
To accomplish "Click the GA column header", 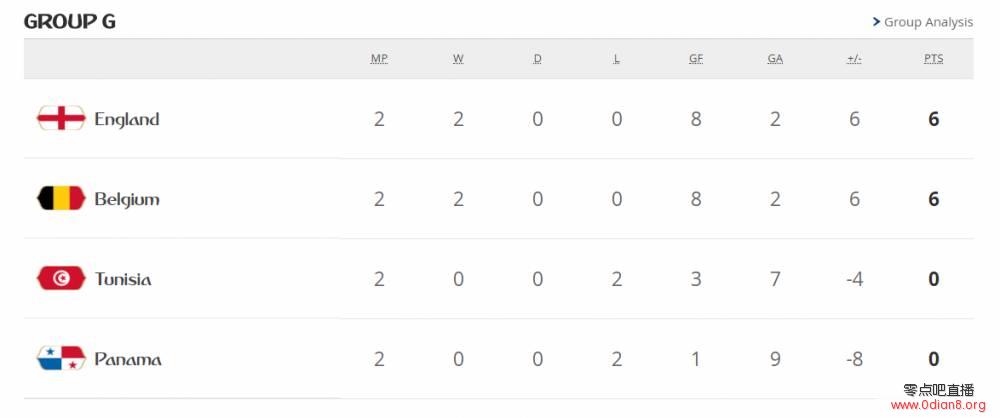I will [x=775, y=59].
